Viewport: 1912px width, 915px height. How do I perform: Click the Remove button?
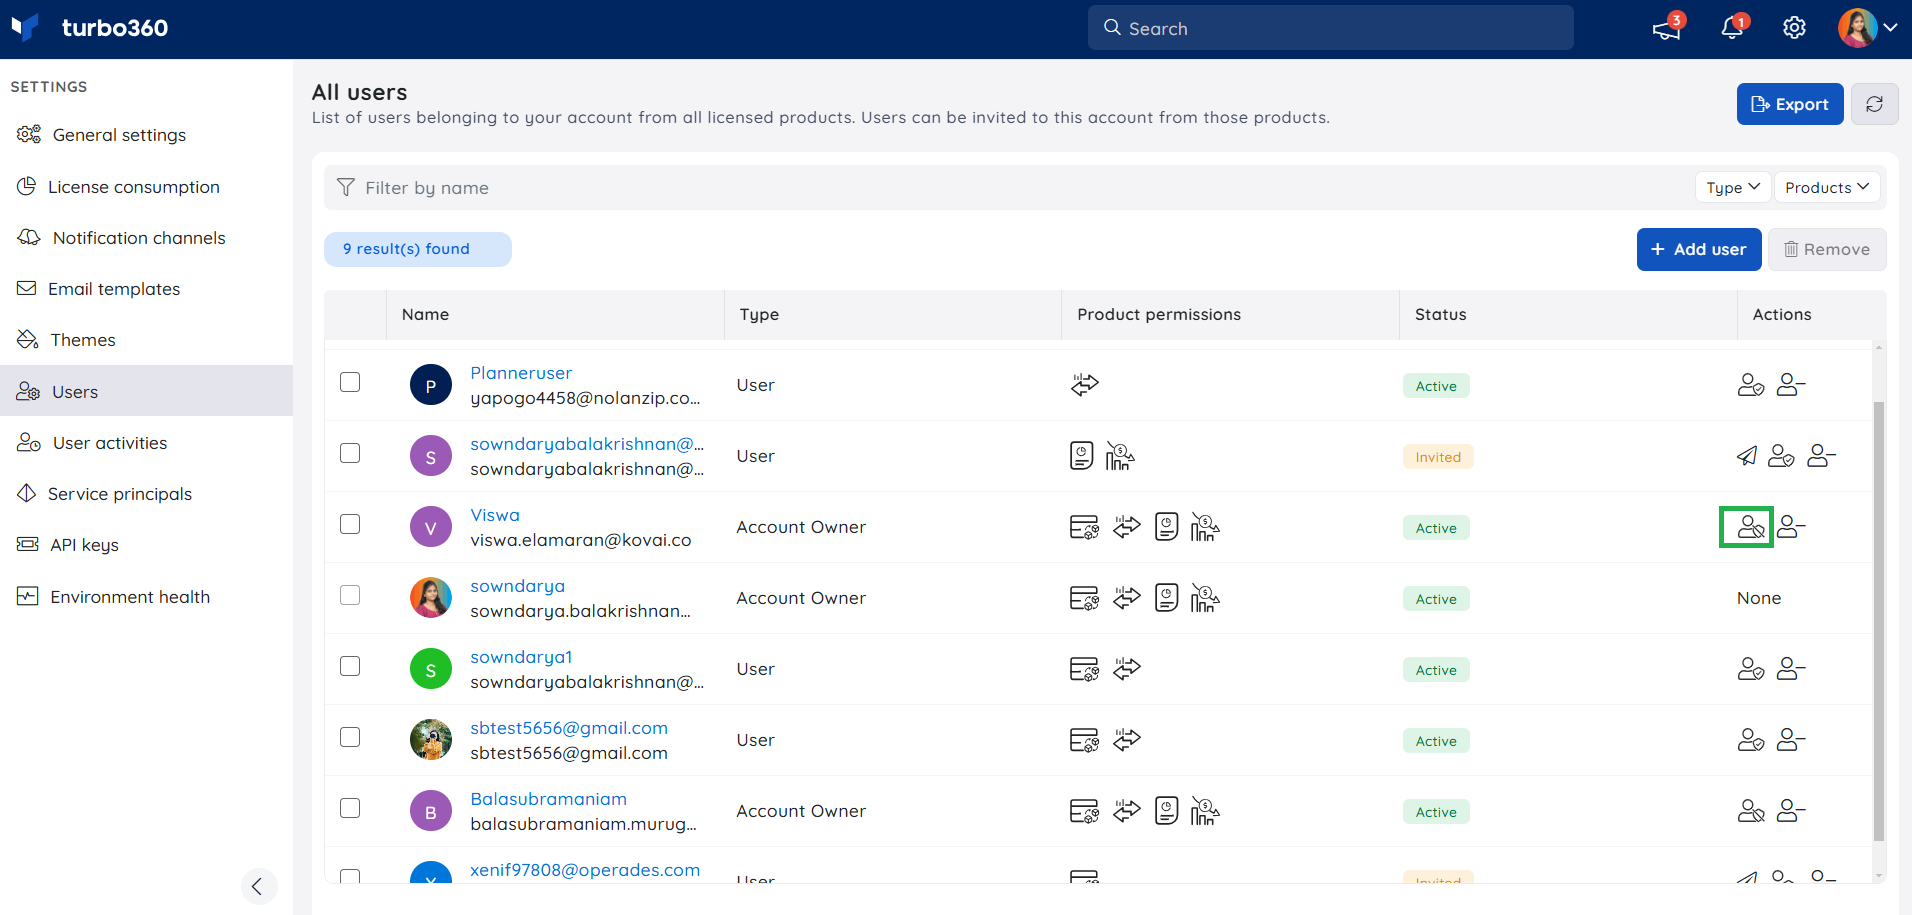click(1827, 249)
